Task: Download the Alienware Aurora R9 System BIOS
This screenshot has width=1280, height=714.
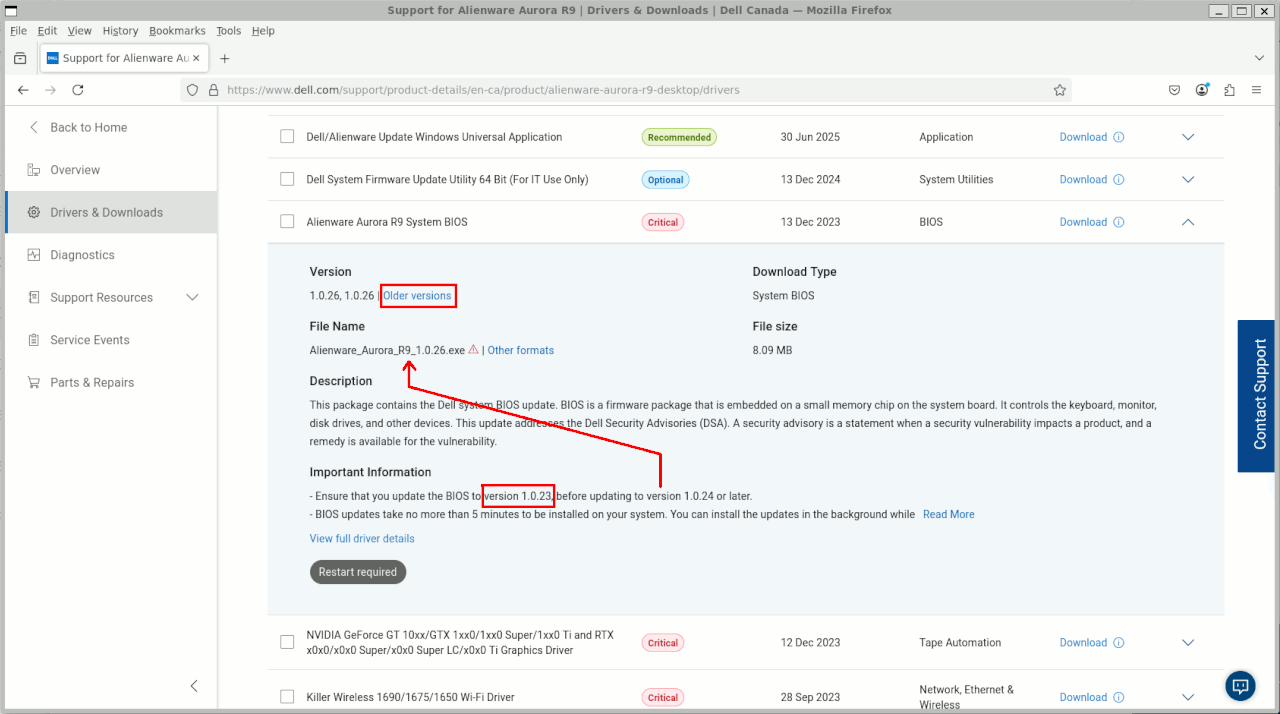Action: [x=1083, y=222]
